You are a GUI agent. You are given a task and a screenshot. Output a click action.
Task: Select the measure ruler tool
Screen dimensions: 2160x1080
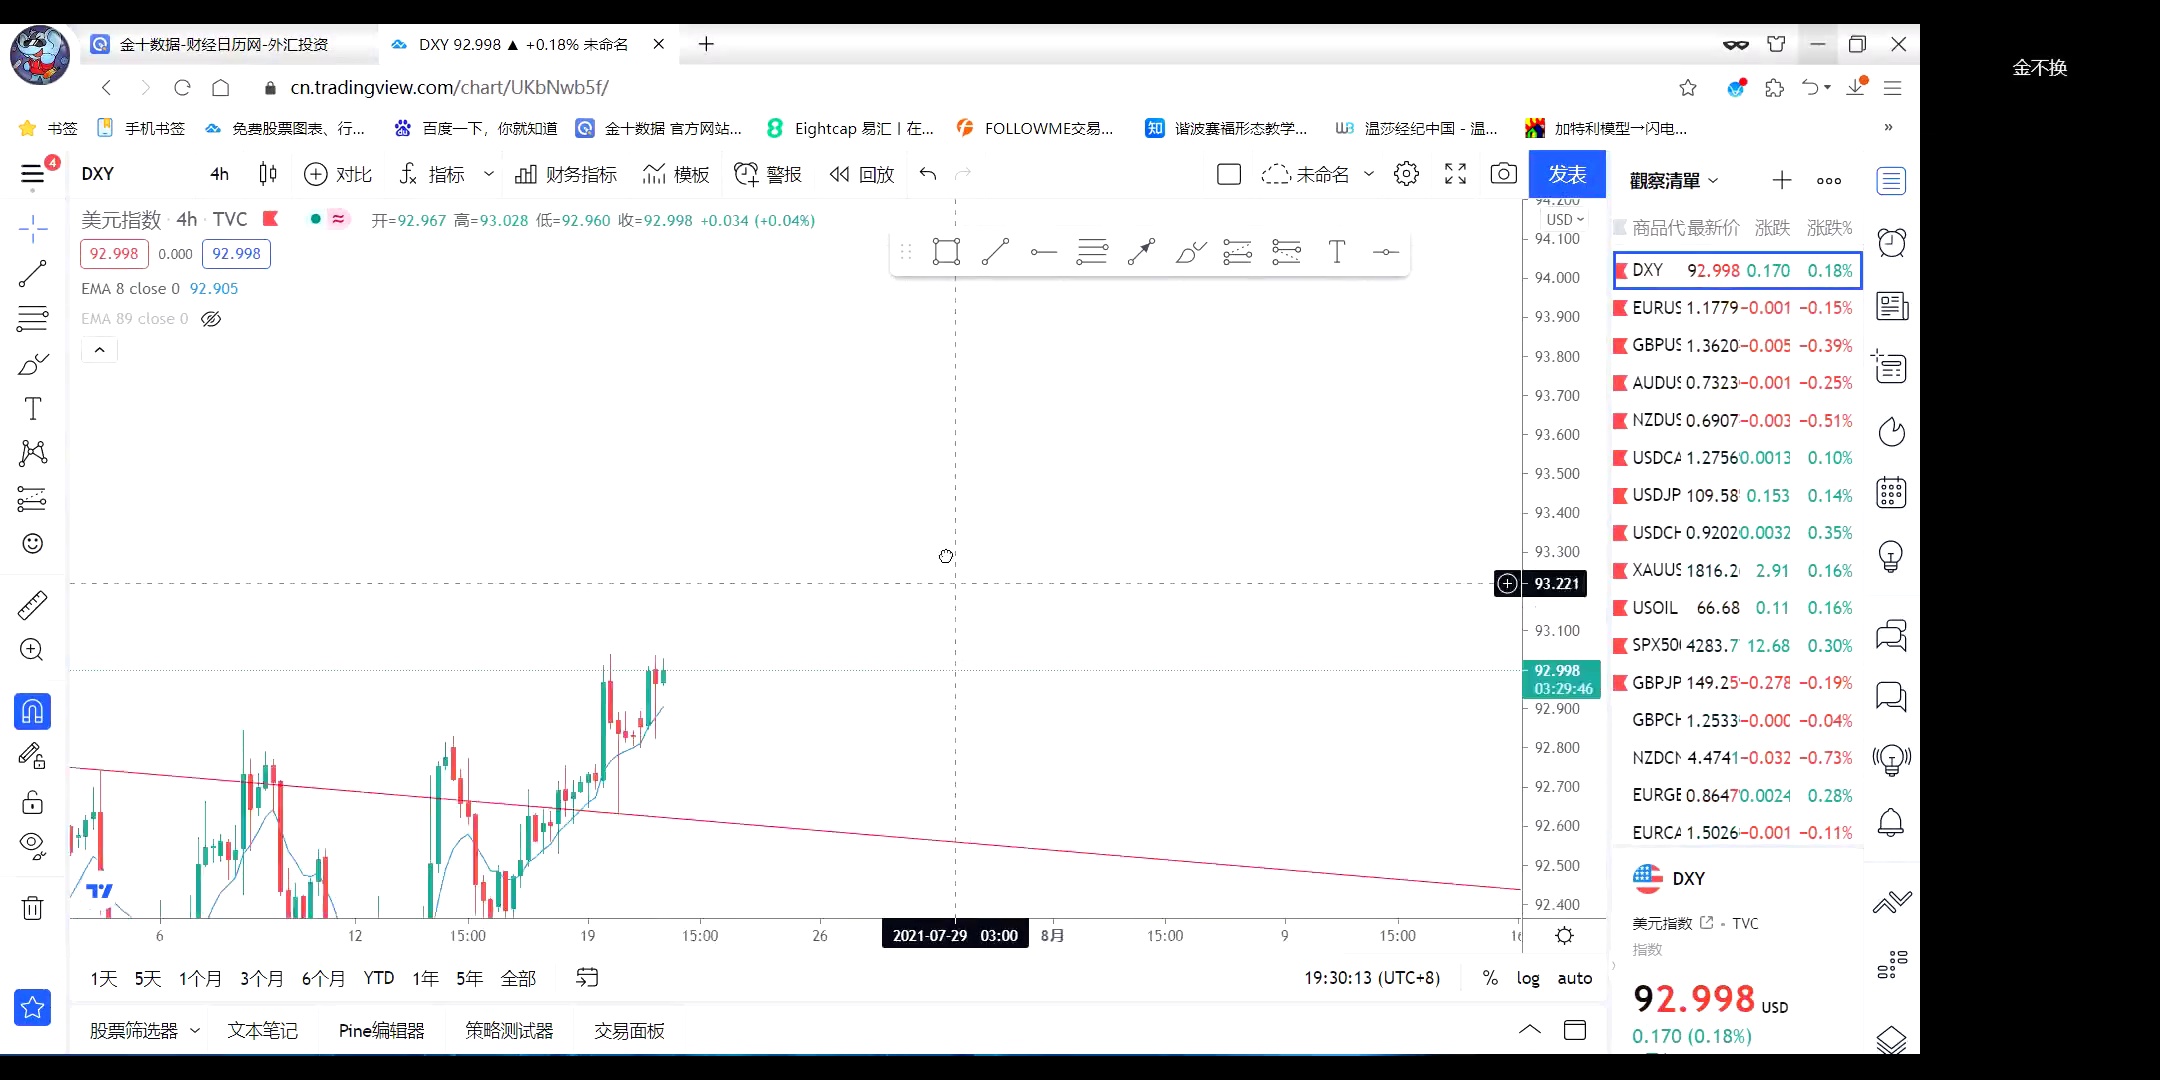(32, 605)
